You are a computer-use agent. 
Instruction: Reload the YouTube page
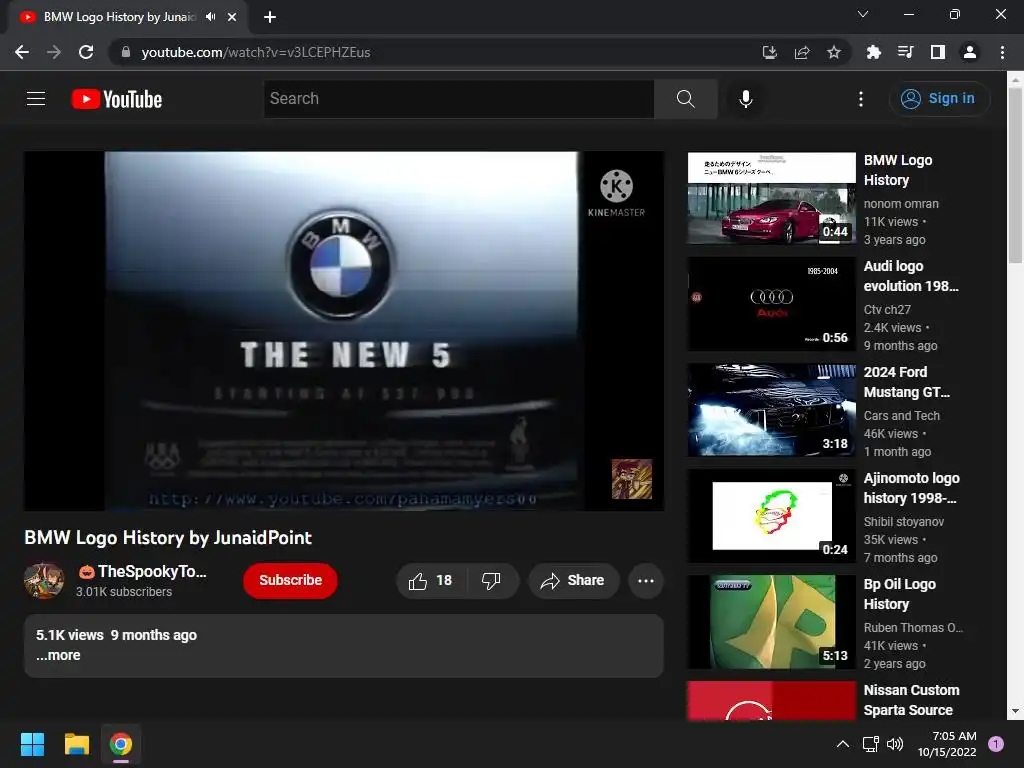click(86, 52)
